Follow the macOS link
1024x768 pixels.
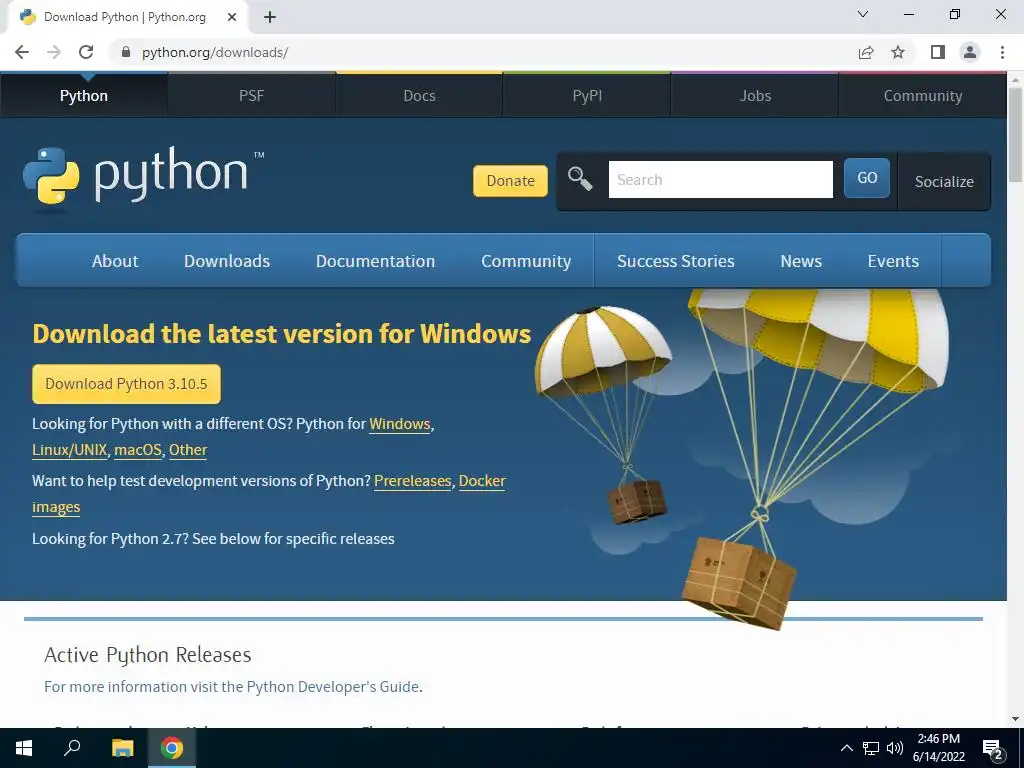138,450
